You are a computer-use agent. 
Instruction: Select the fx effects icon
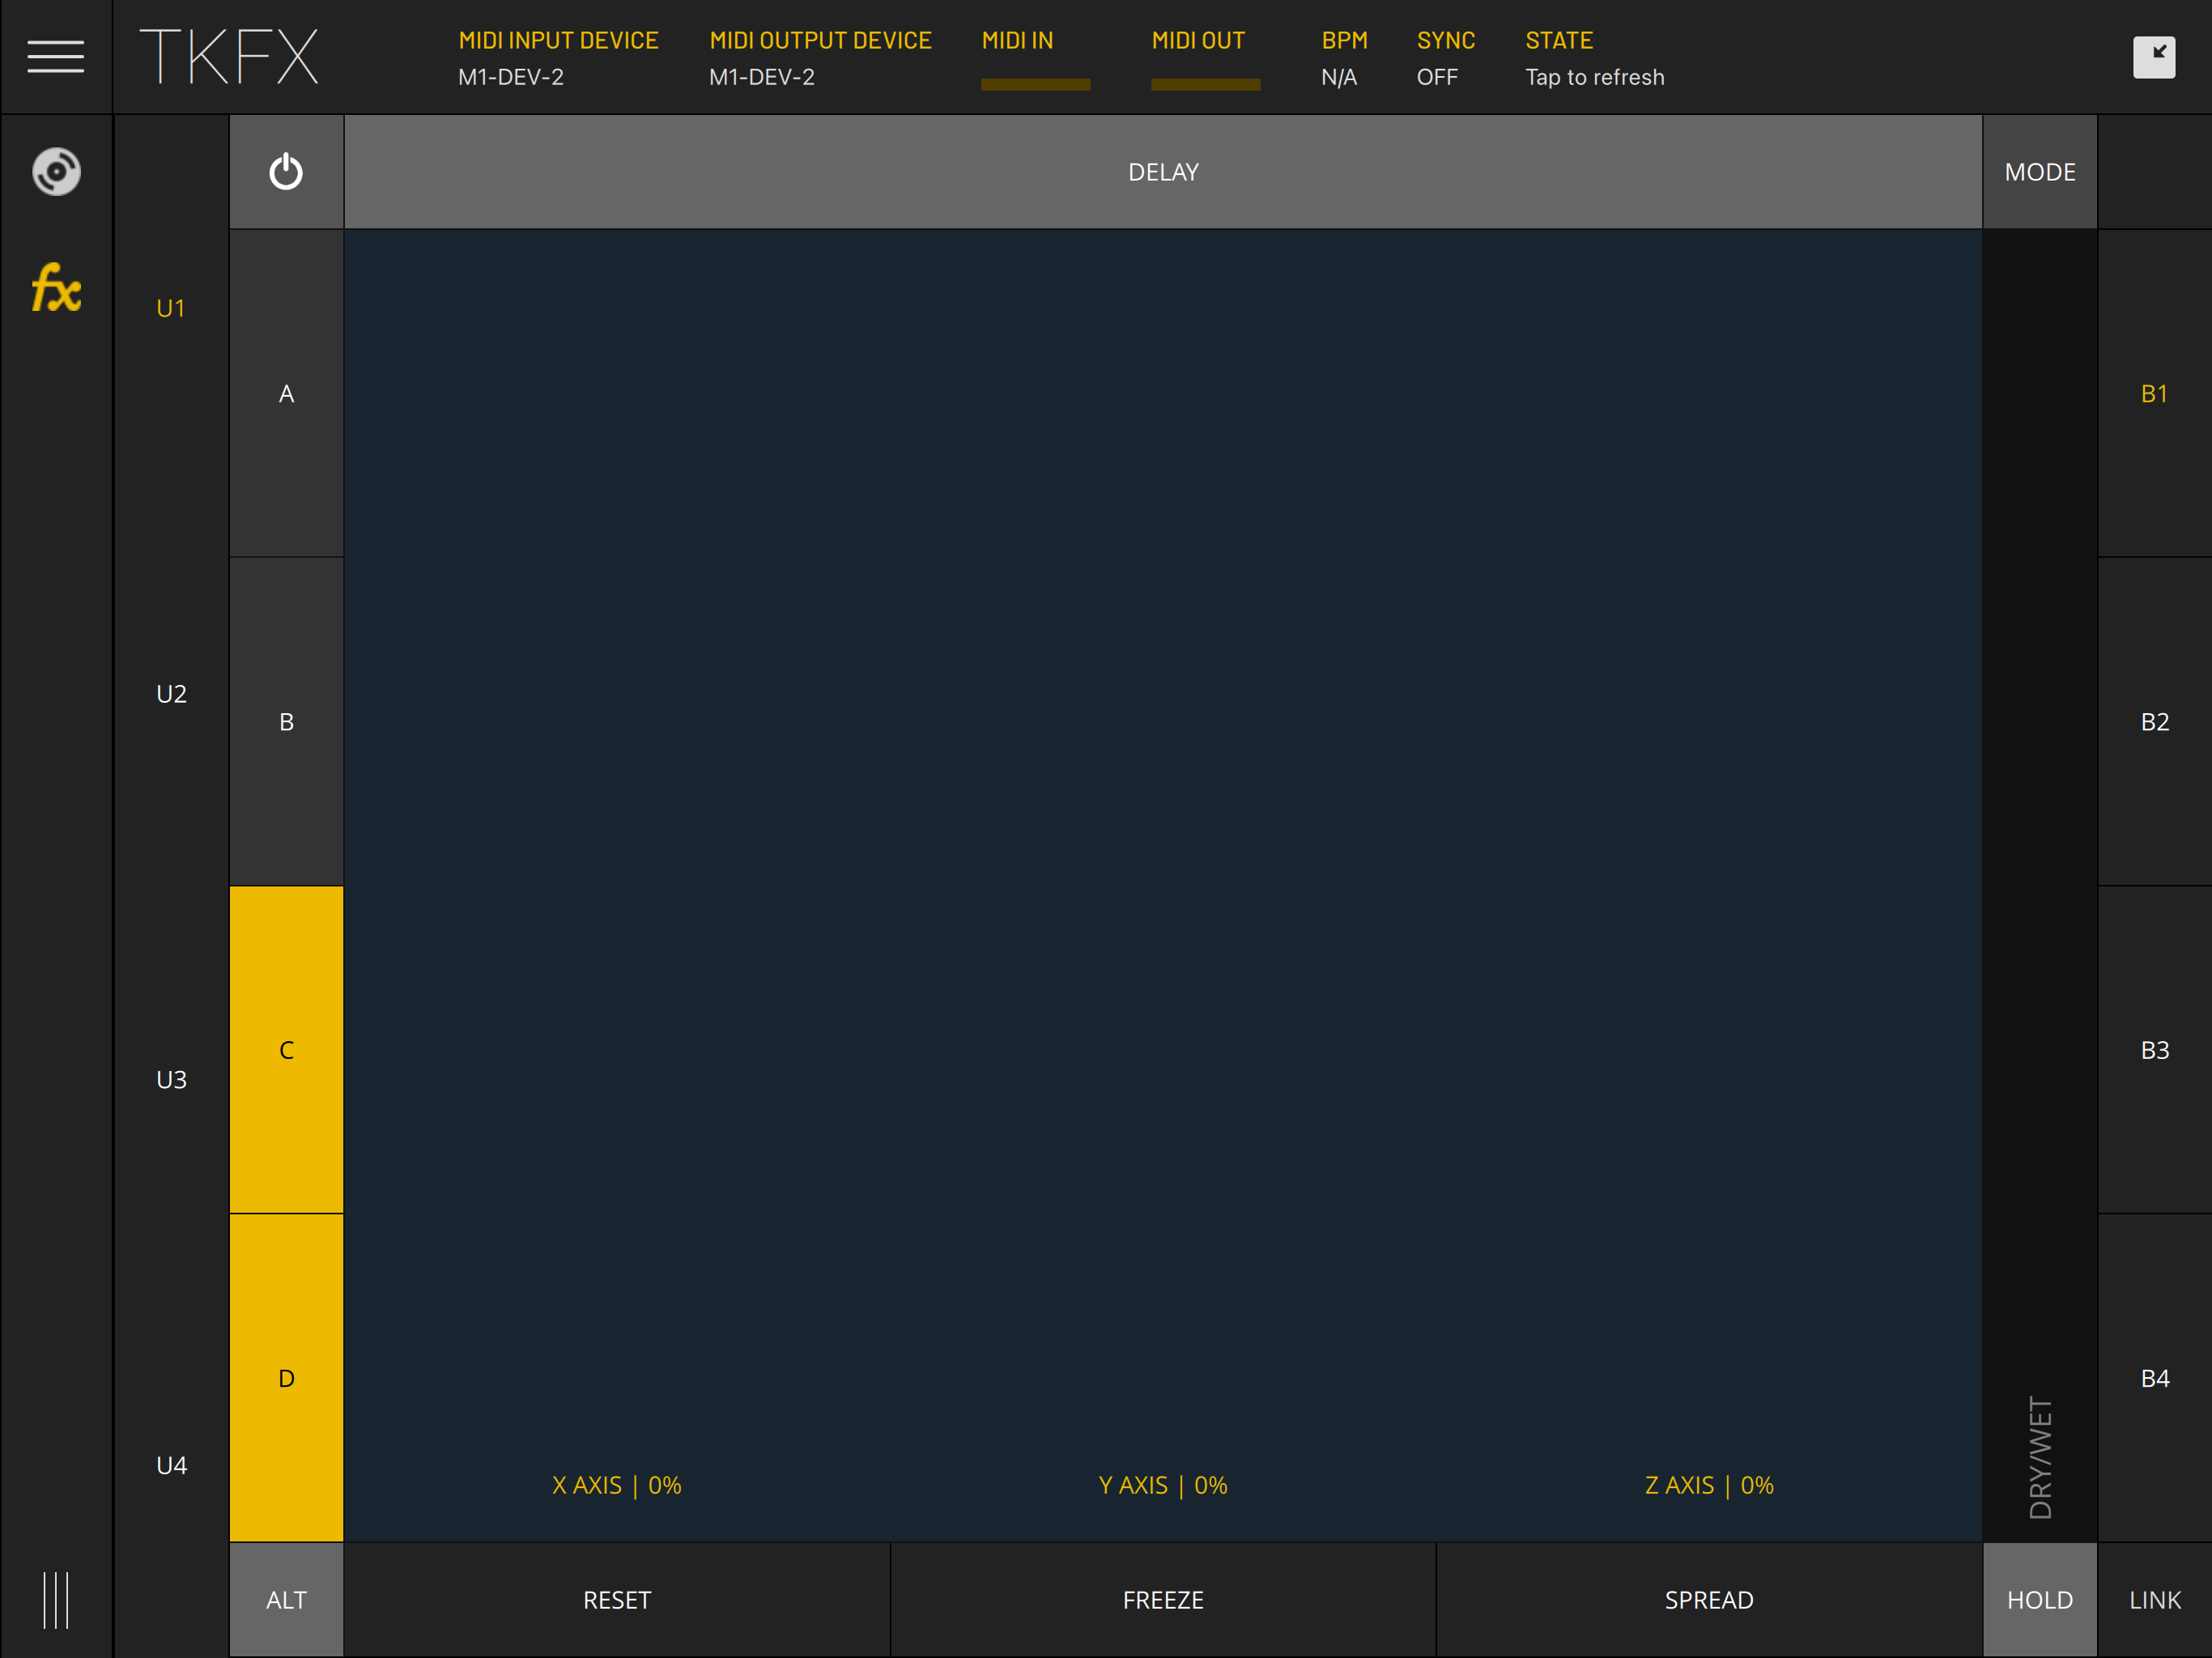click(x=56, y=289)
